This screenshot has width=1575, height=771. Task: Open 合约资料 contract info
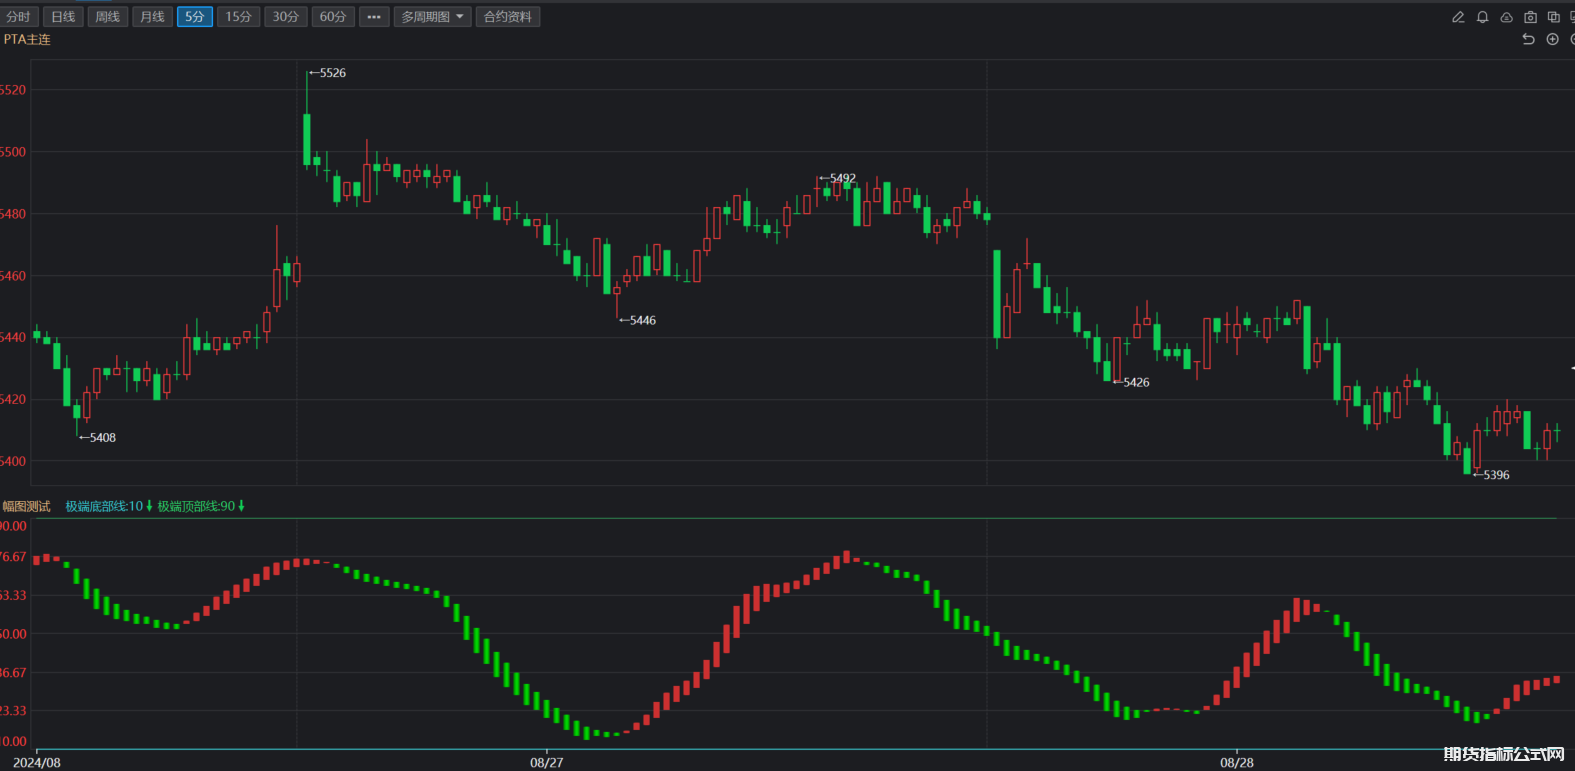tap(508, 17)
